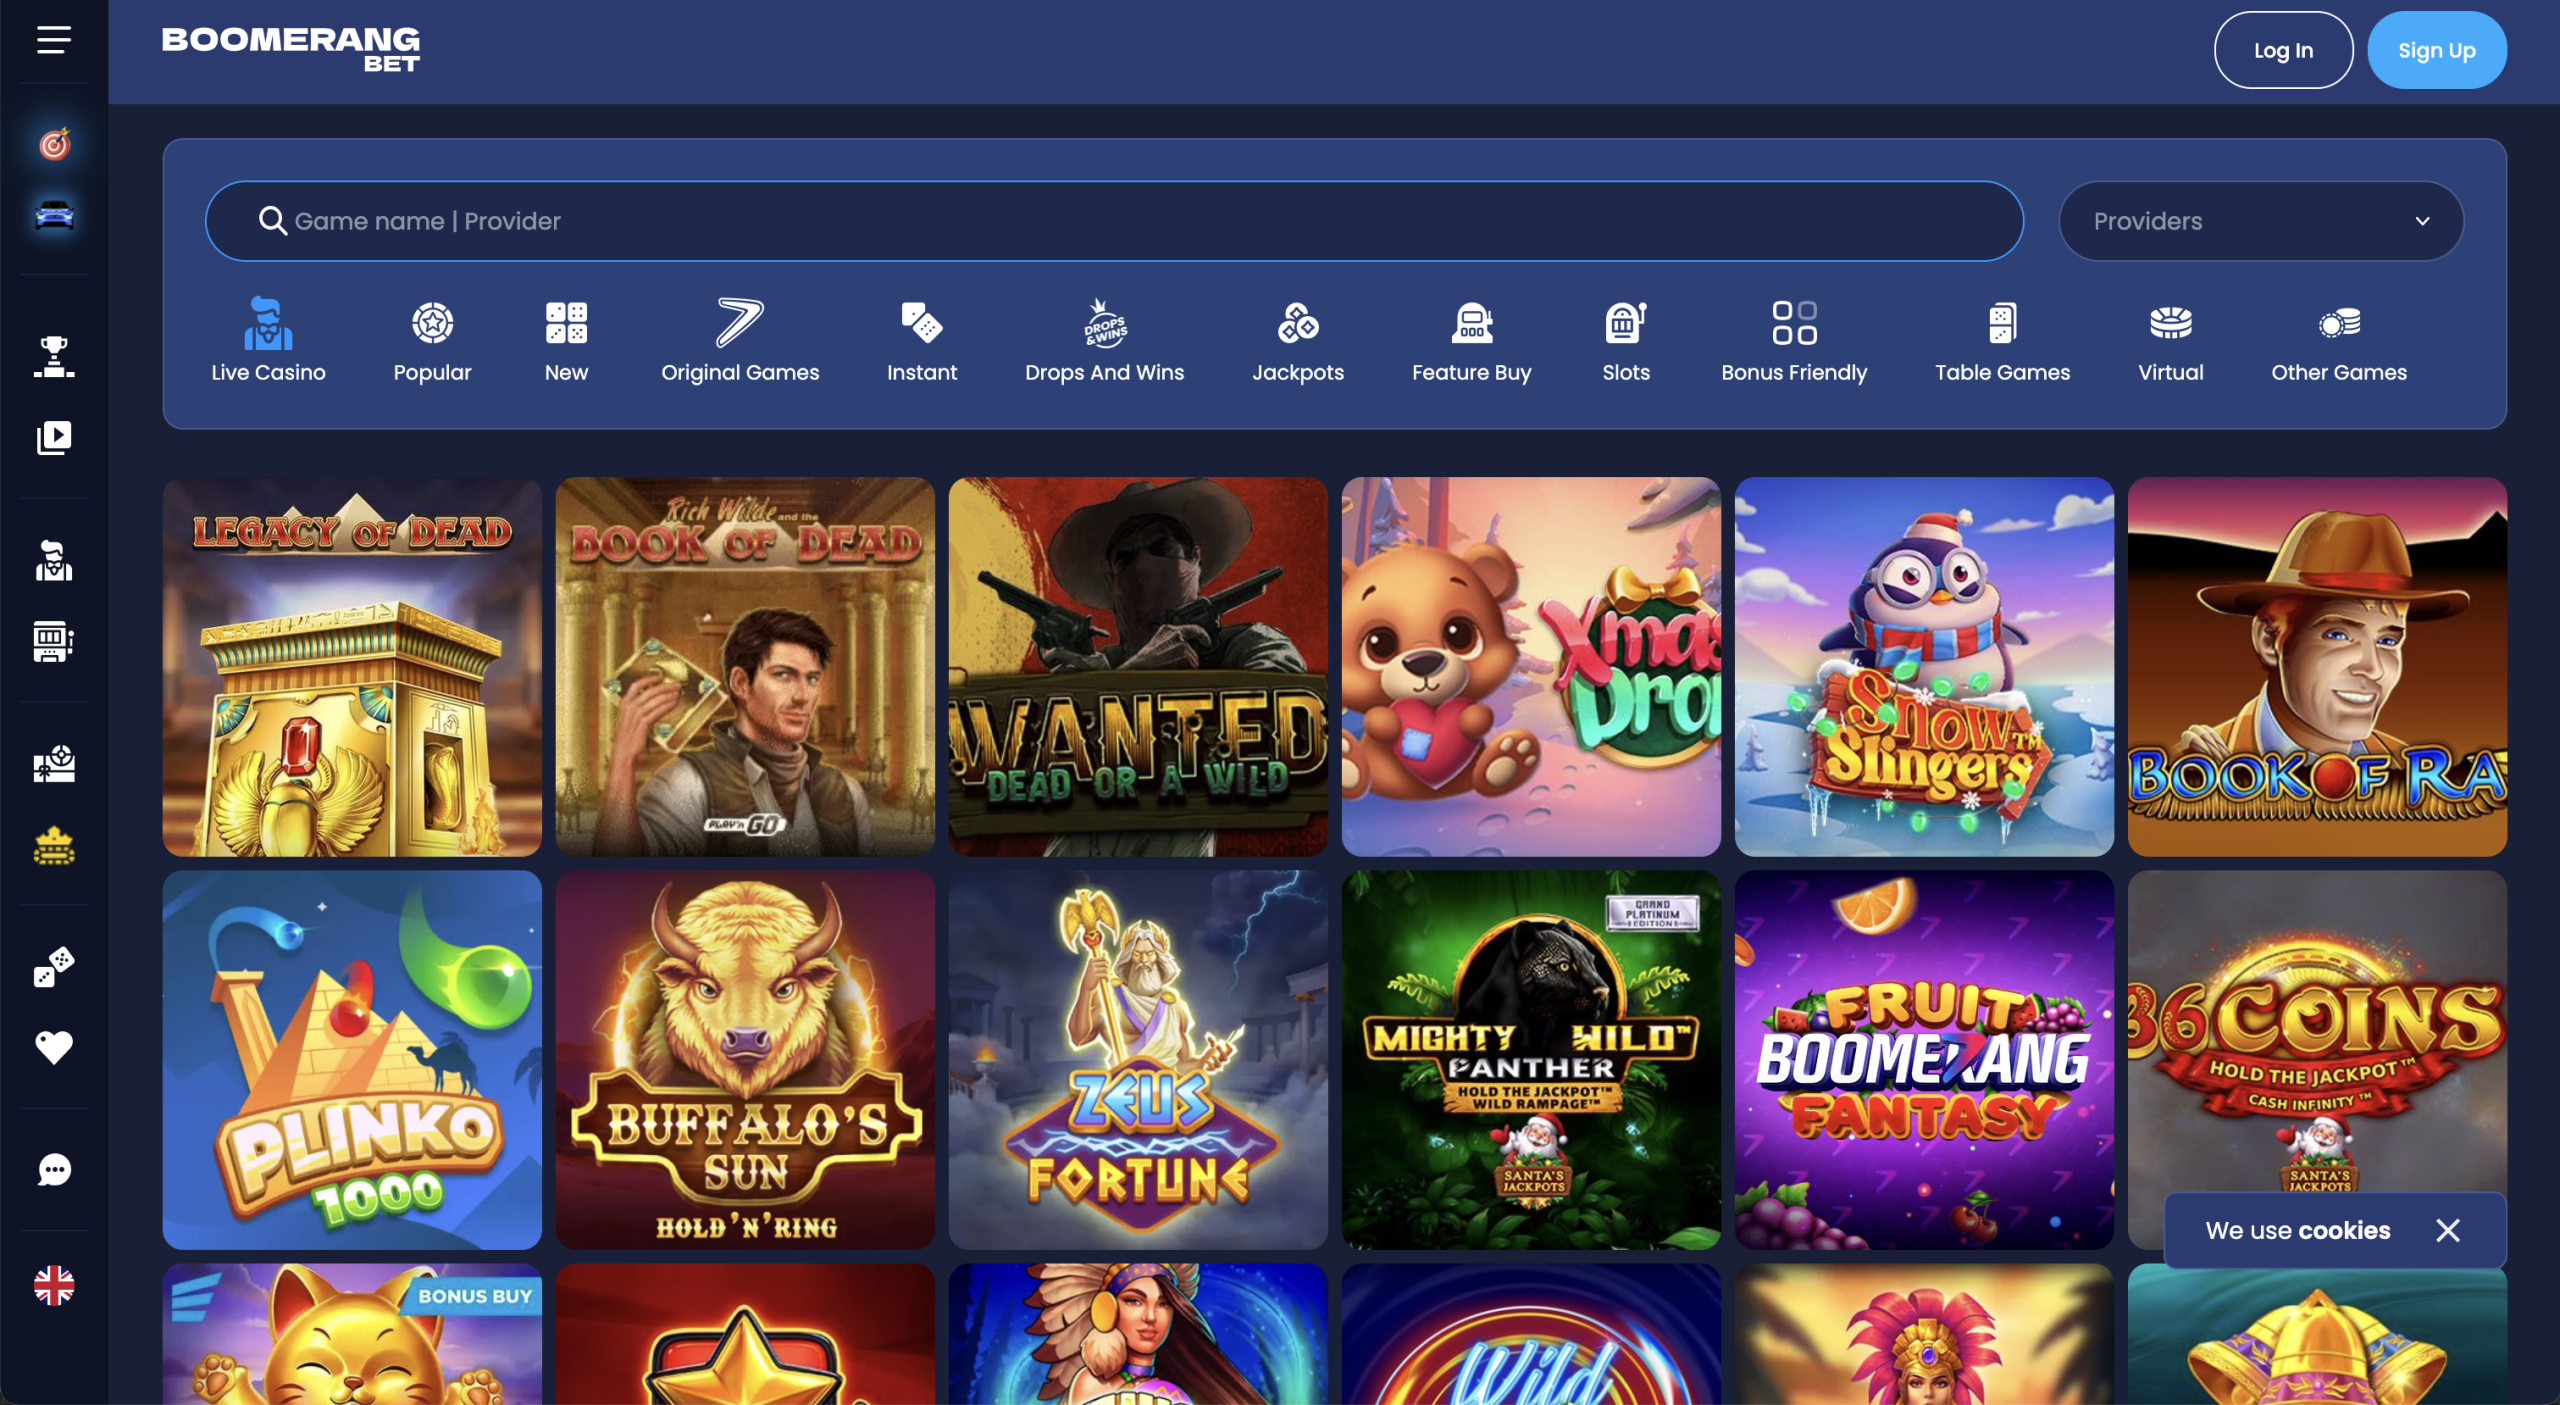
Task: Open the Xmas Drop bear game
Action: [1531, 666]
